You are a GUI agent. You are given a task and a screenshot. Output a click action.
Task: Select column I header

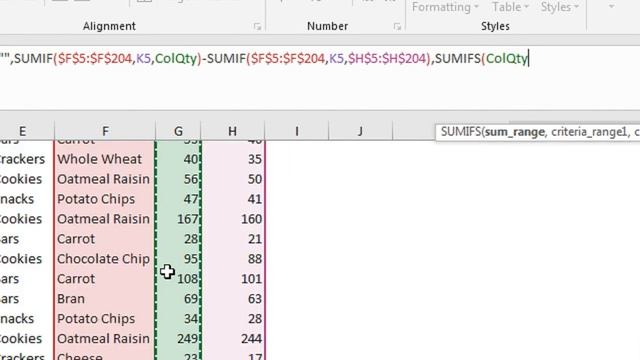pos(297,131)
